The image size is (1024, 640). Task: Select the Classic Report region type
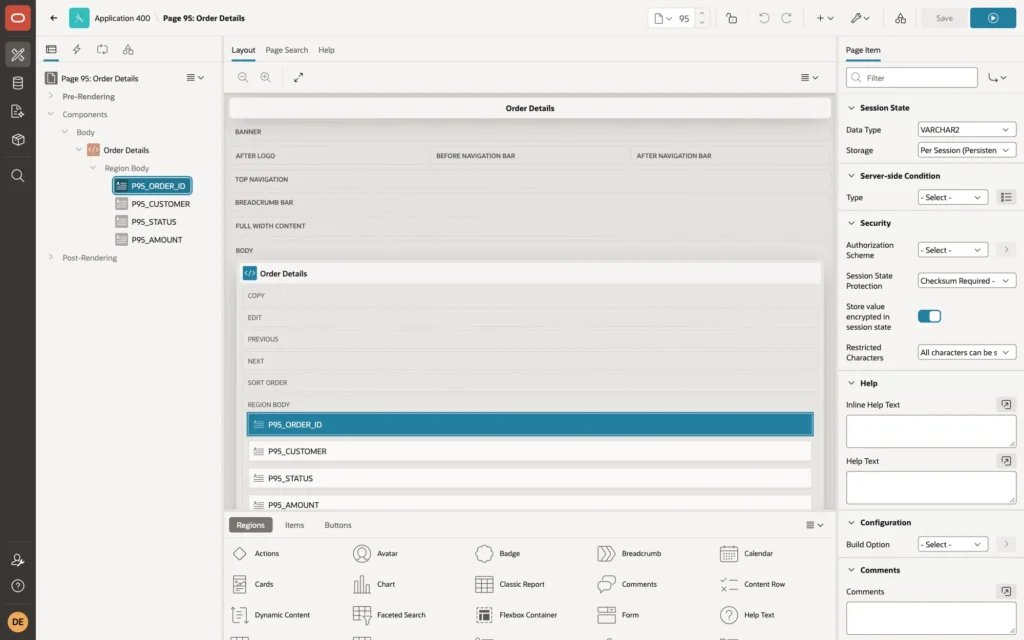(510, 584)
